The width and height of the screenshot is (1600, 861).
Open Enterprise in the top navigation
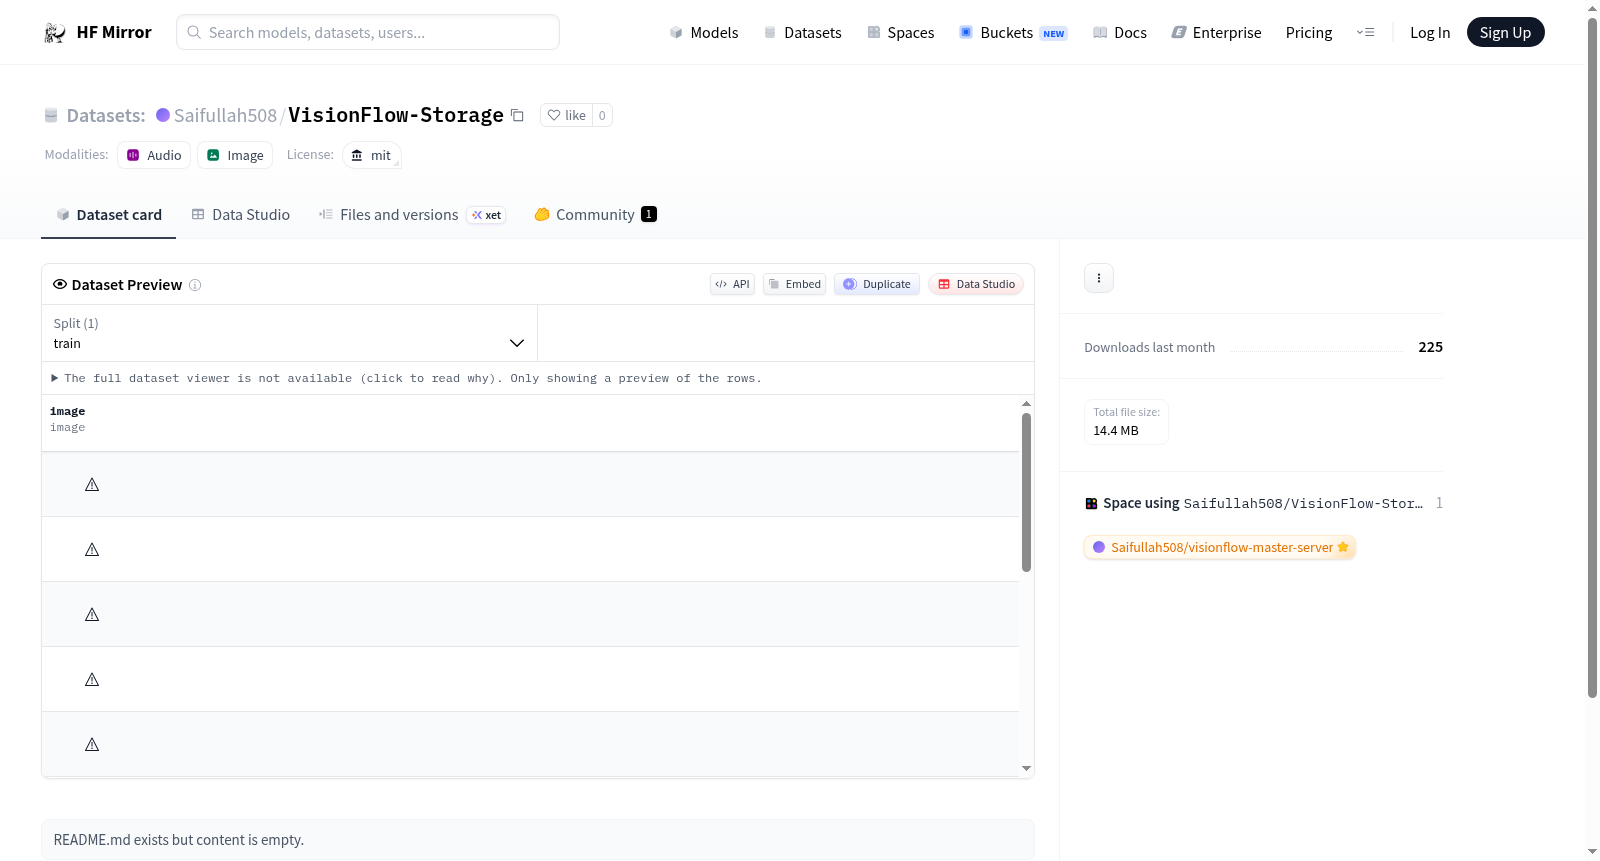1216,32
